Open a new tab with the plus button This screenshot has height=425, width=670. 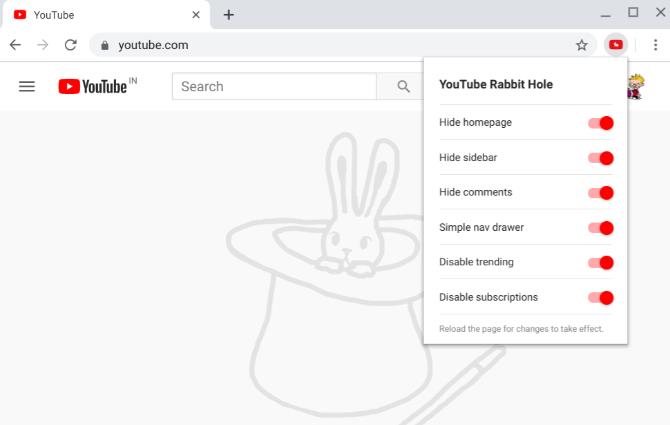pyautogui.click(x=228, y=15)
